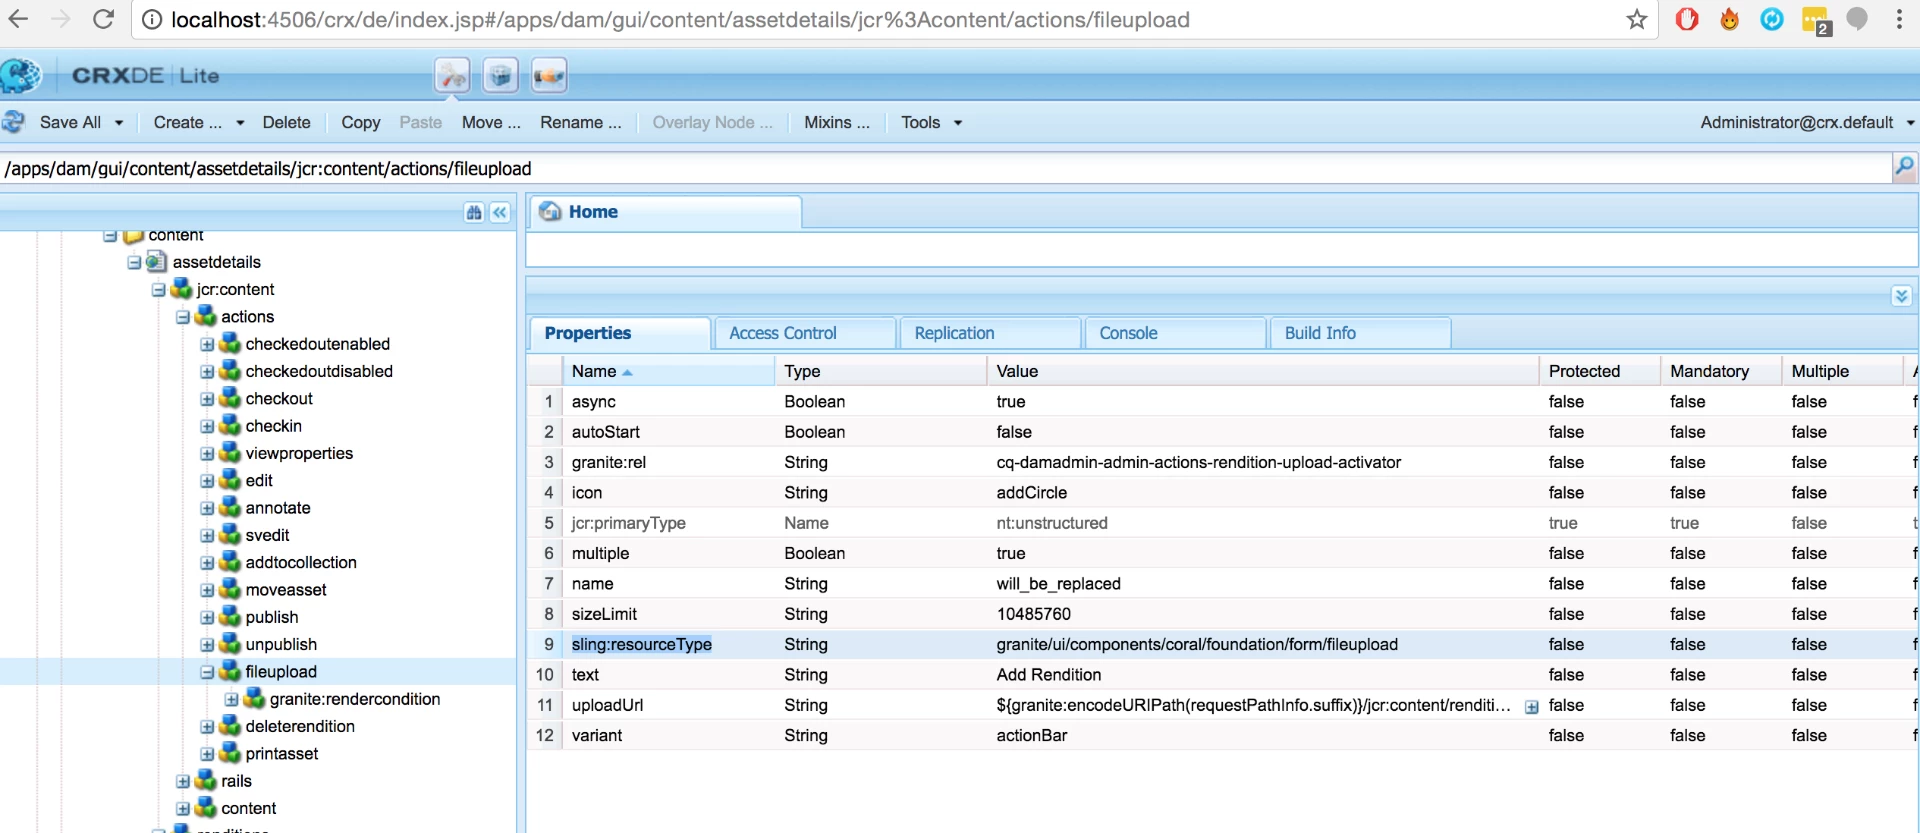Select the Home tab
This screenshot has height=833, width=1920.
pos(665,212)
